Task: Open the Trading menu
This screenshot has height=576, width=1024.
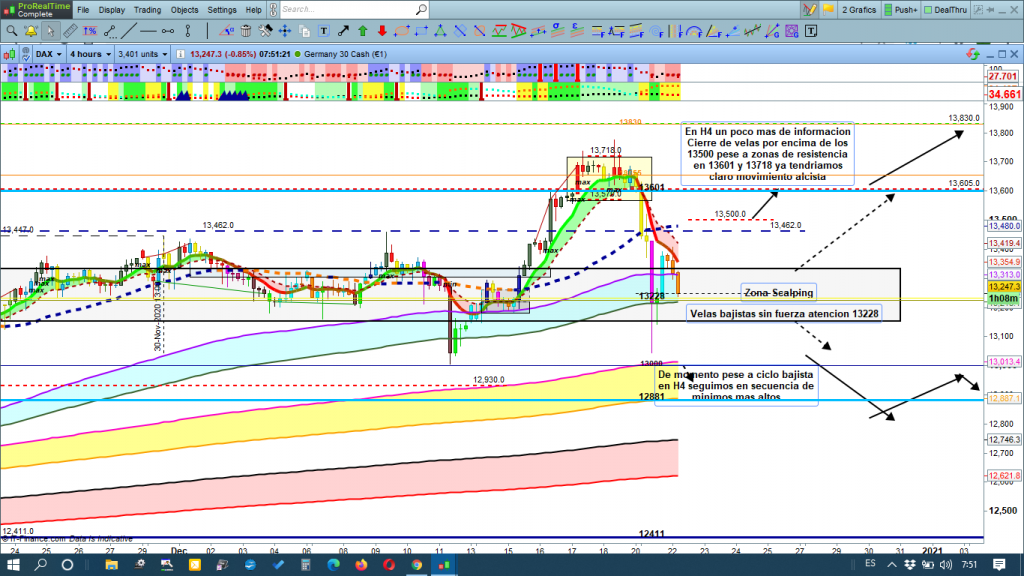Action: point(148,9)
